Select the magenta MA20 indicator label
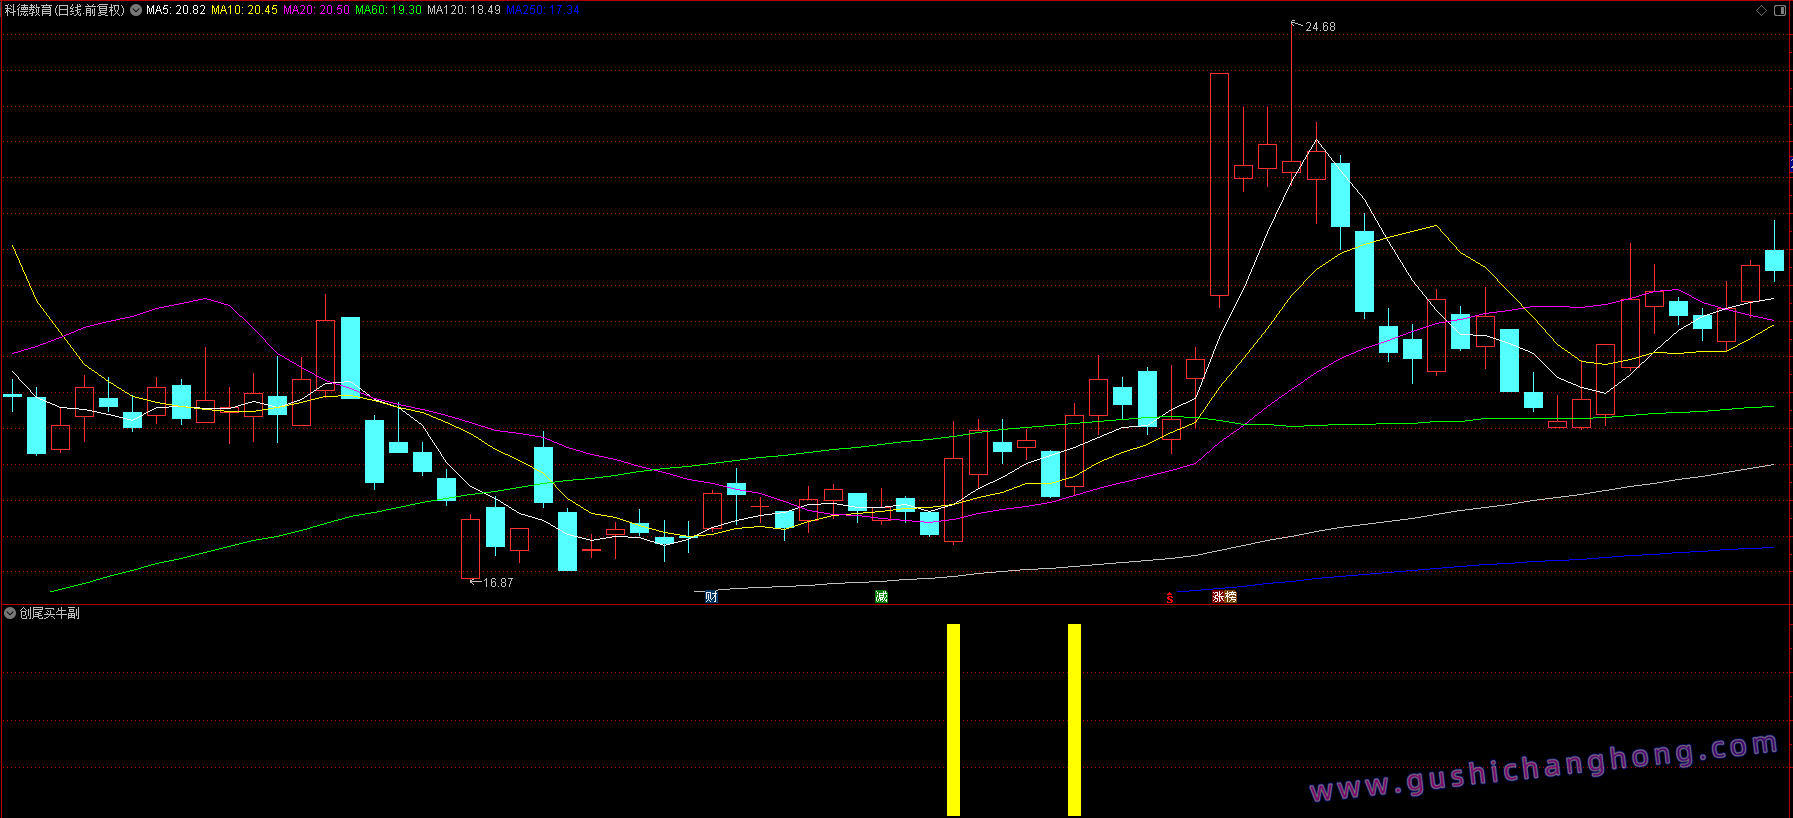 316,10
